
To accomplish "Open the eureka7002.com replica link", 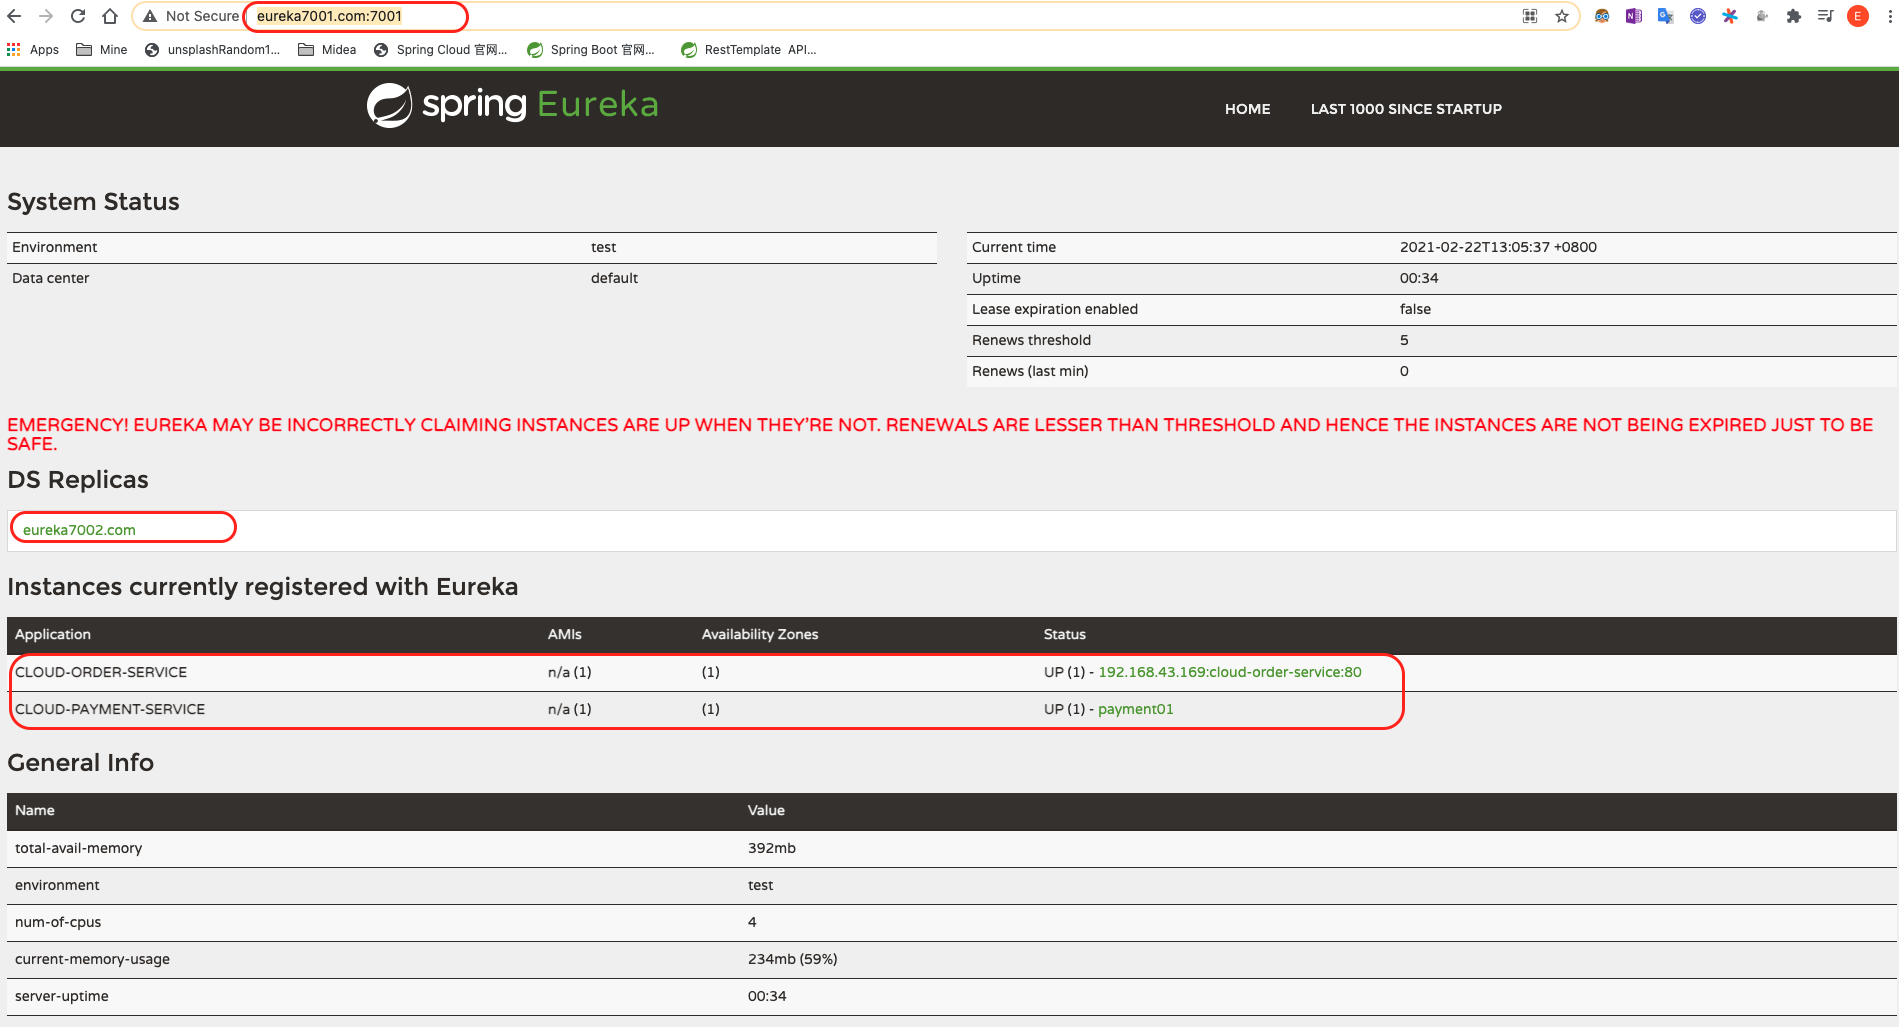I will click(79, 530).
